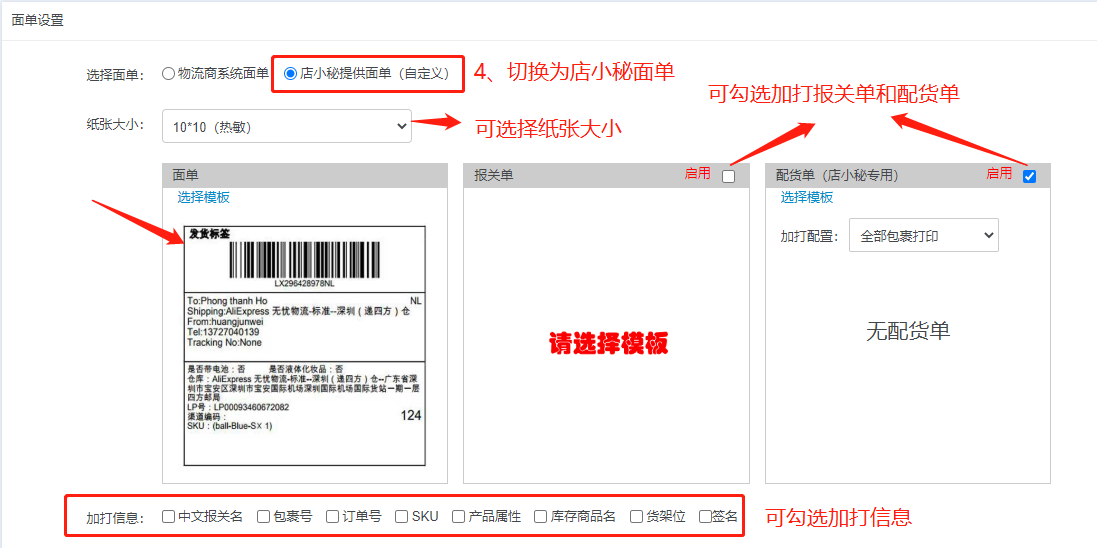Check the SKU checkbox

tap(401, 517)
